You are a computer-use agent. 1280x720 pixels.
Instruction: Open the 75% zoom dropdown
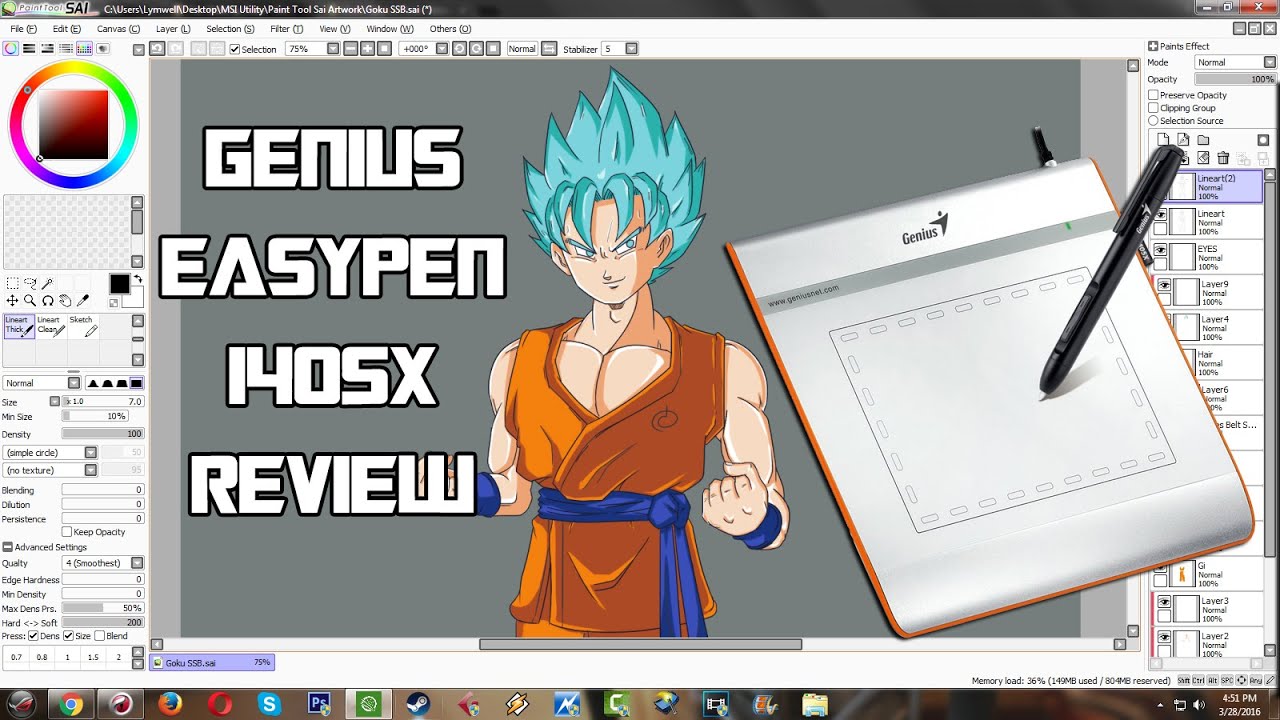(x=332, y=48)
